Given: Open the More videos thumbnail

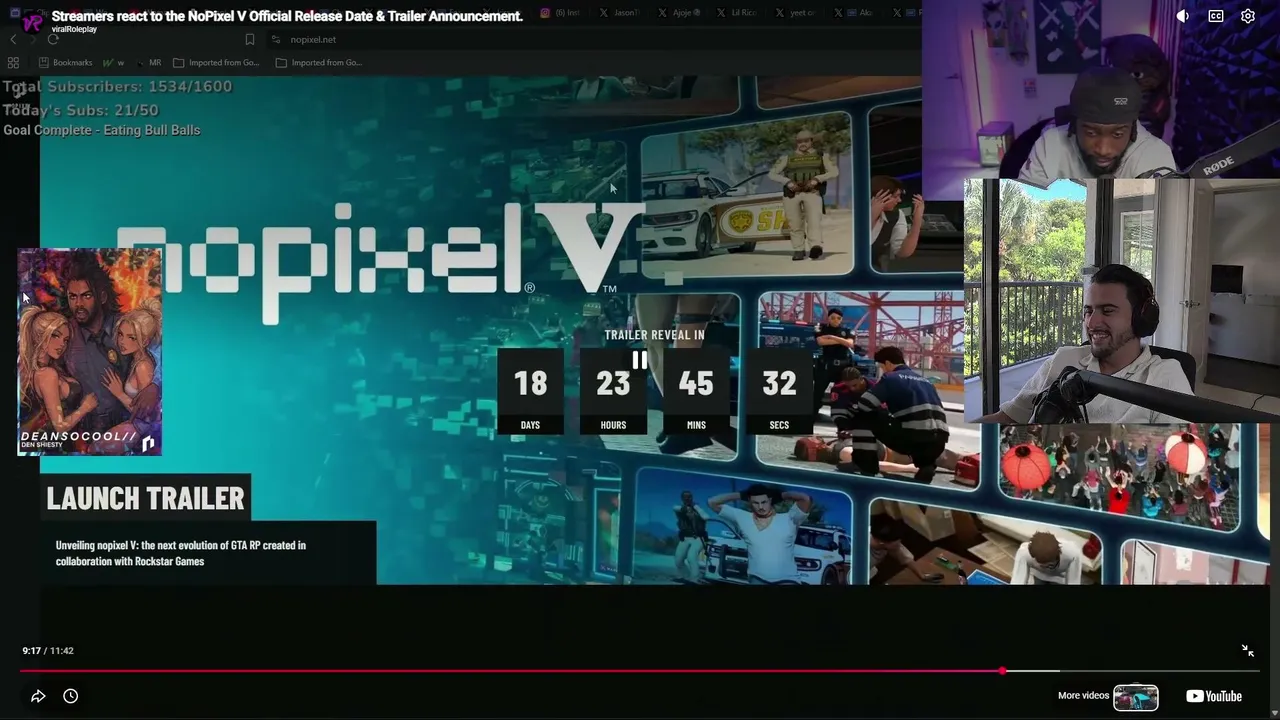Looking at the screenshot, I should tap(1136, 696).
